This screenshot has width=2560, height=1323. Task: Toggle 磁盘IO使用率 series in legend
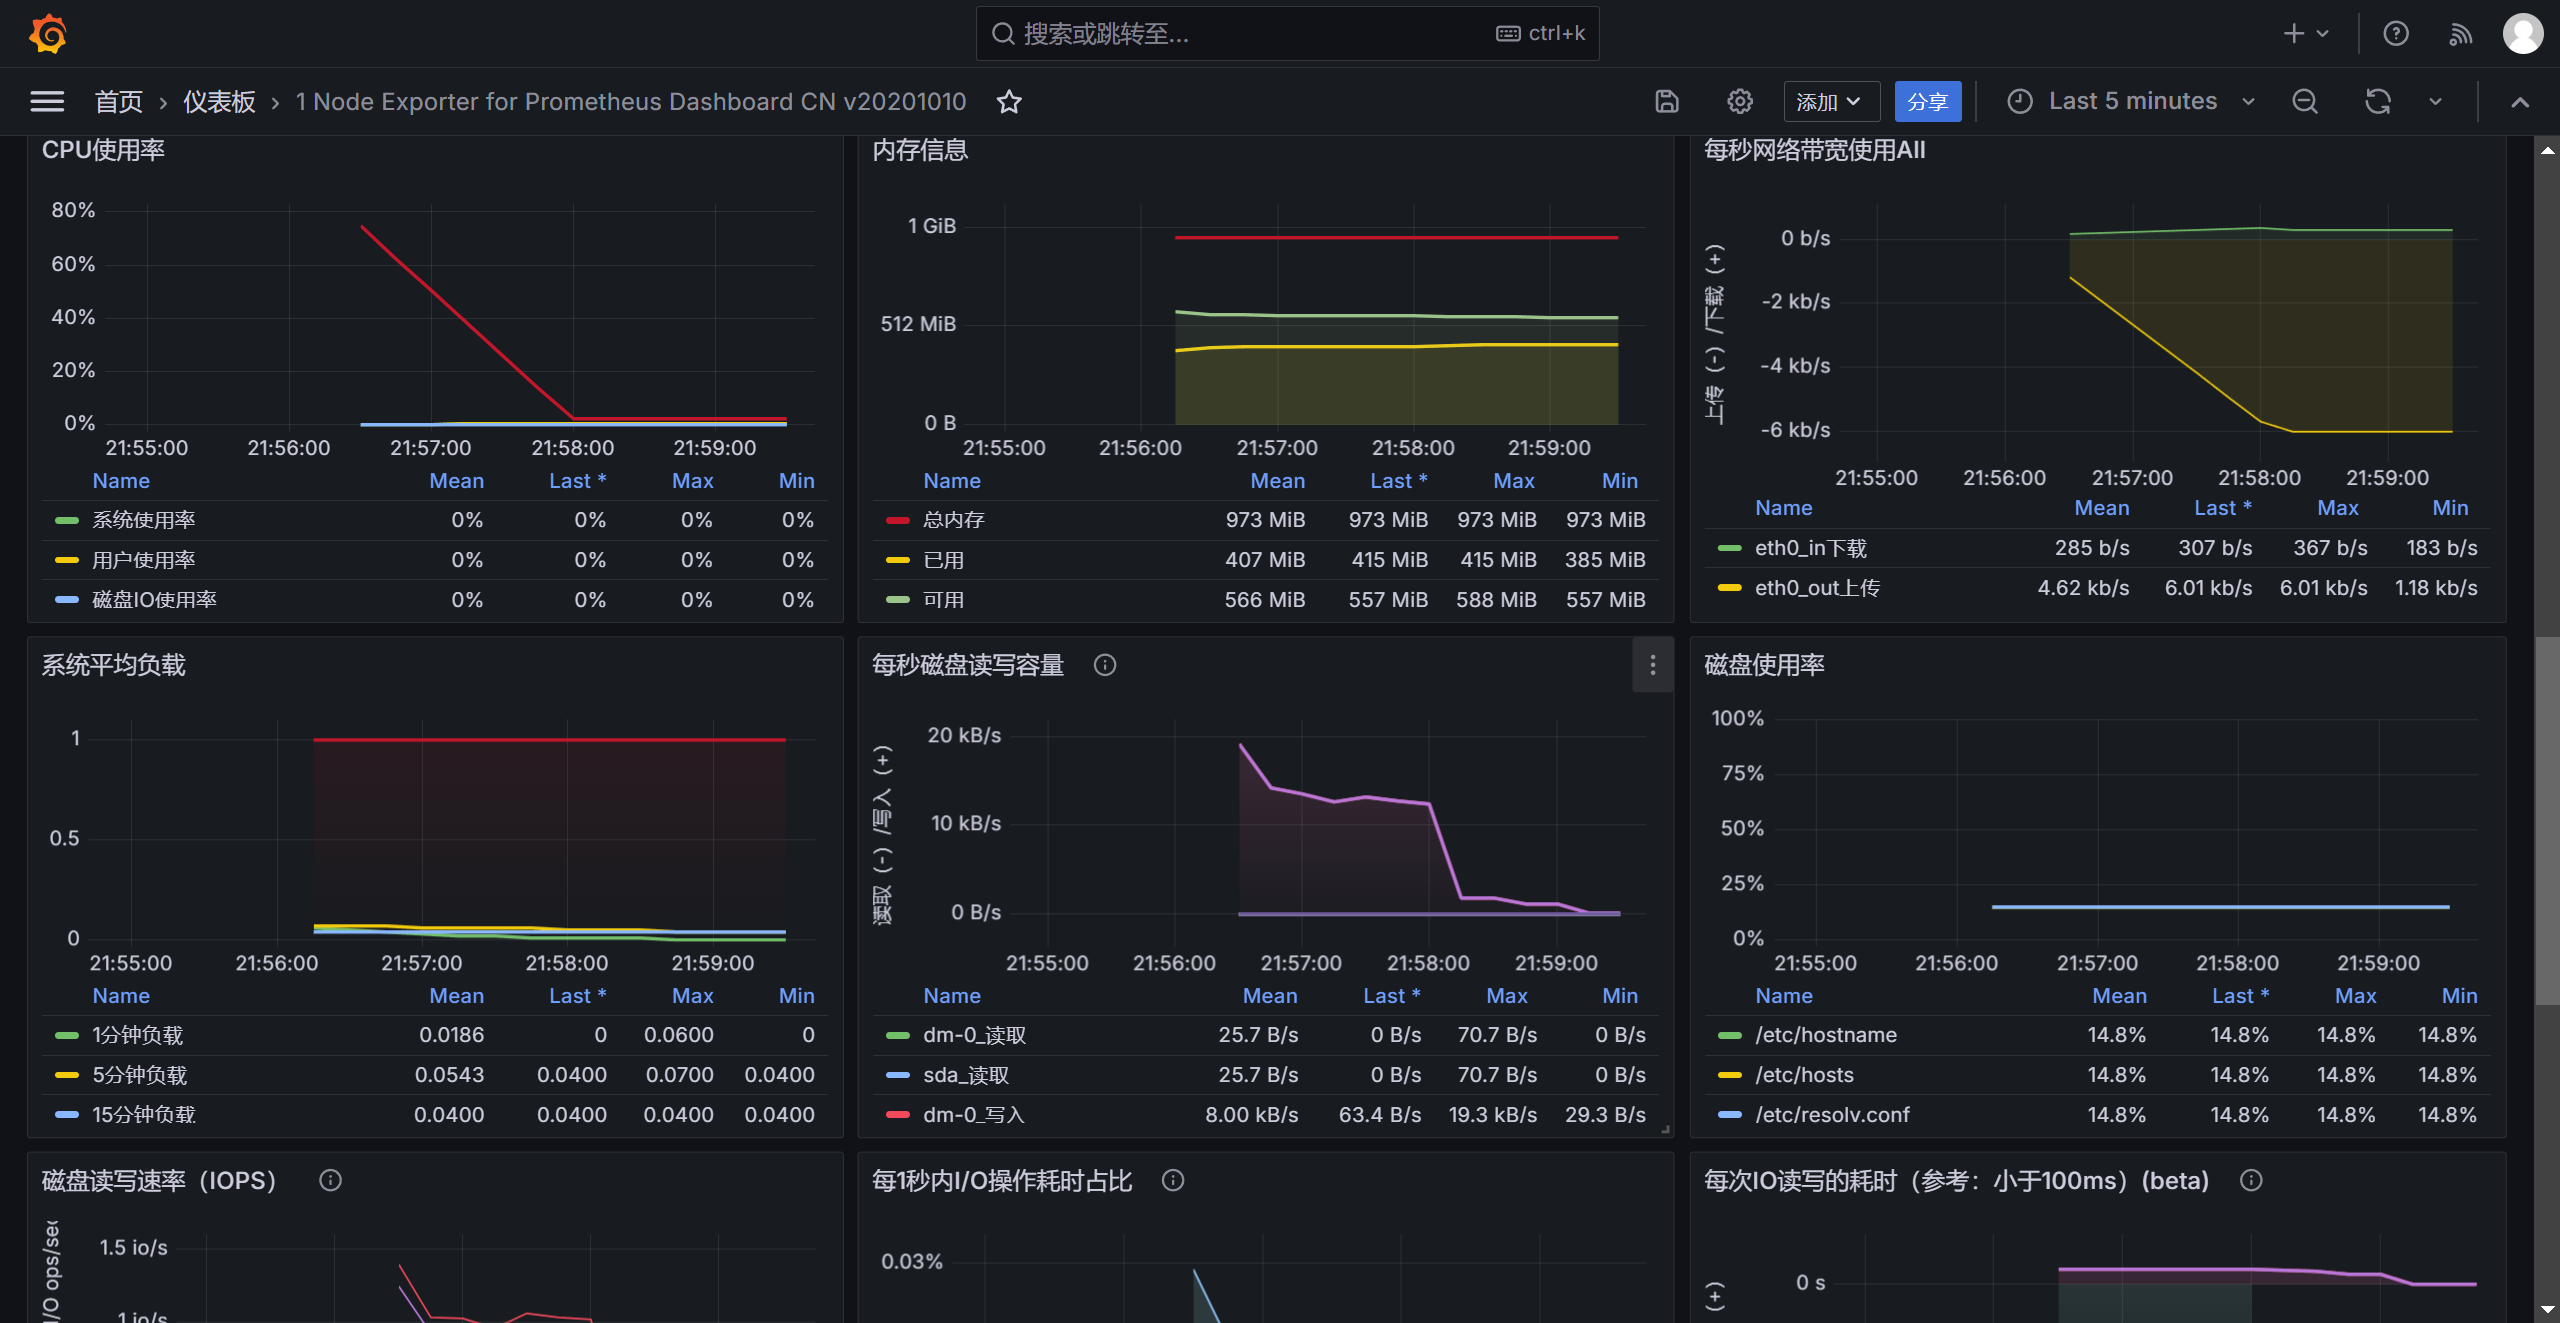coord(154,600)
